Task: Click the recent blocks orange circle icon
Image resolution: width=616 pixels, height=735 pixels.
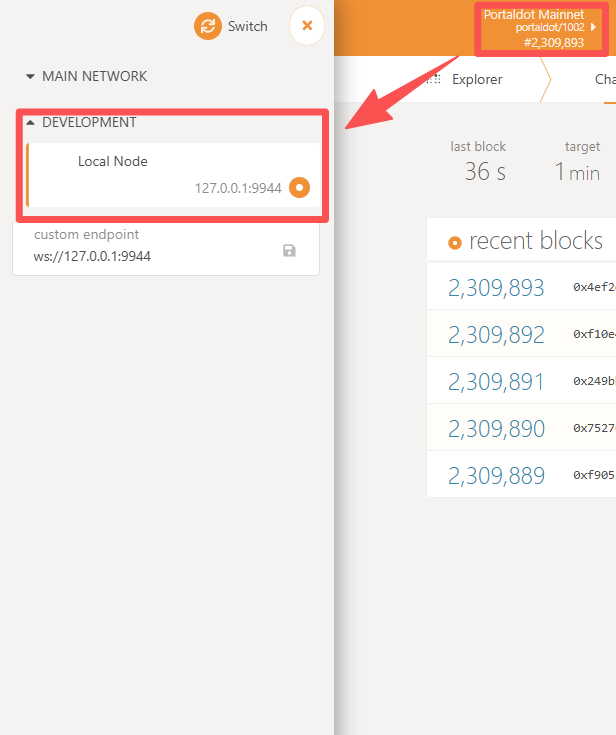Action: pyautogui.click(x=455, y=243)
